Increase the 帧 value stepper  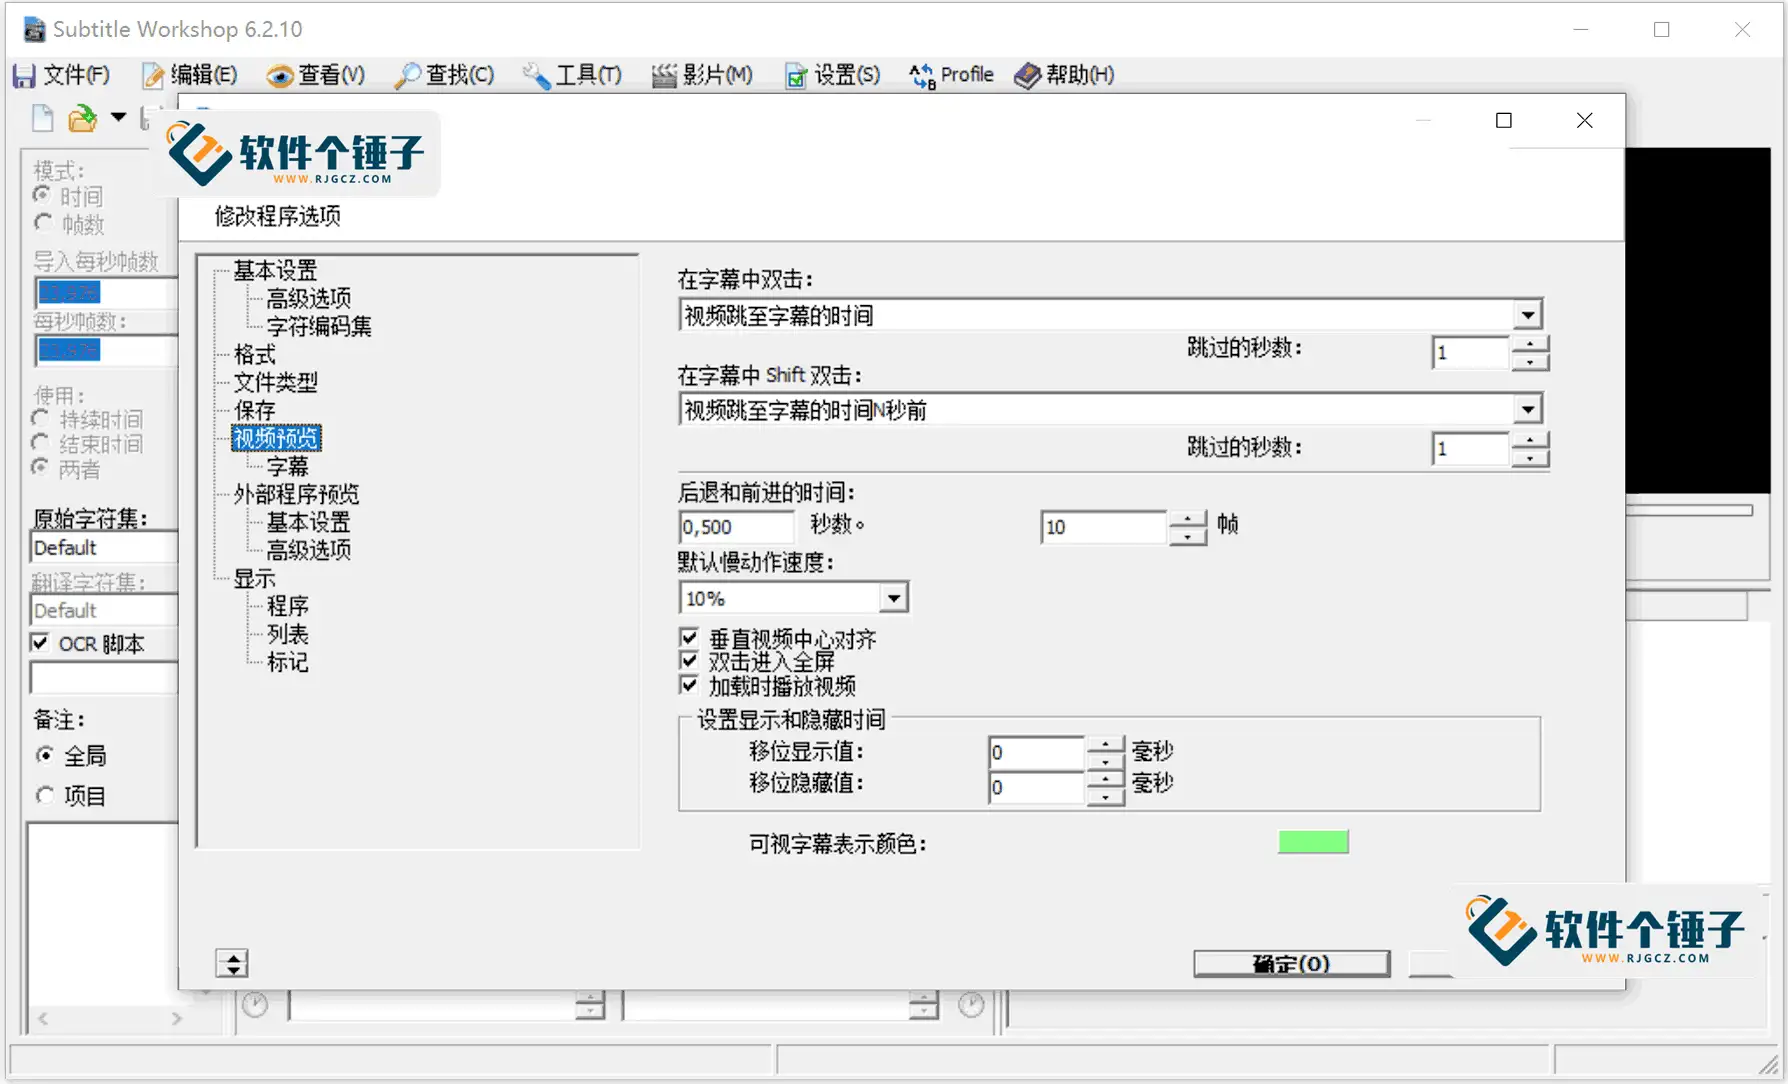point(1187,519)
